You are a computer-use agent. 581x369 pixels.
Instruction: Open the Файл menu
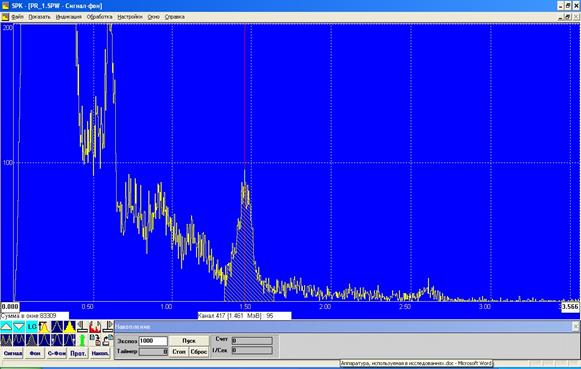point(17,17)
